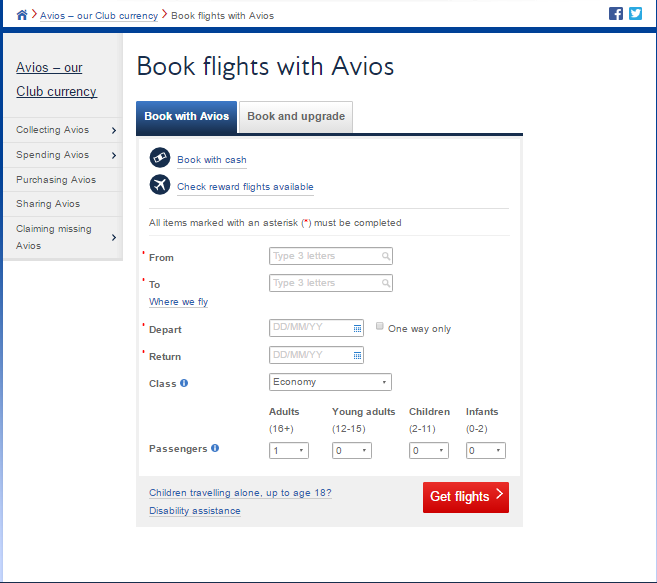This screenshot has width=657, height=583.
Task: Open the Depart date calendar icon
Action: pos(357,327)
